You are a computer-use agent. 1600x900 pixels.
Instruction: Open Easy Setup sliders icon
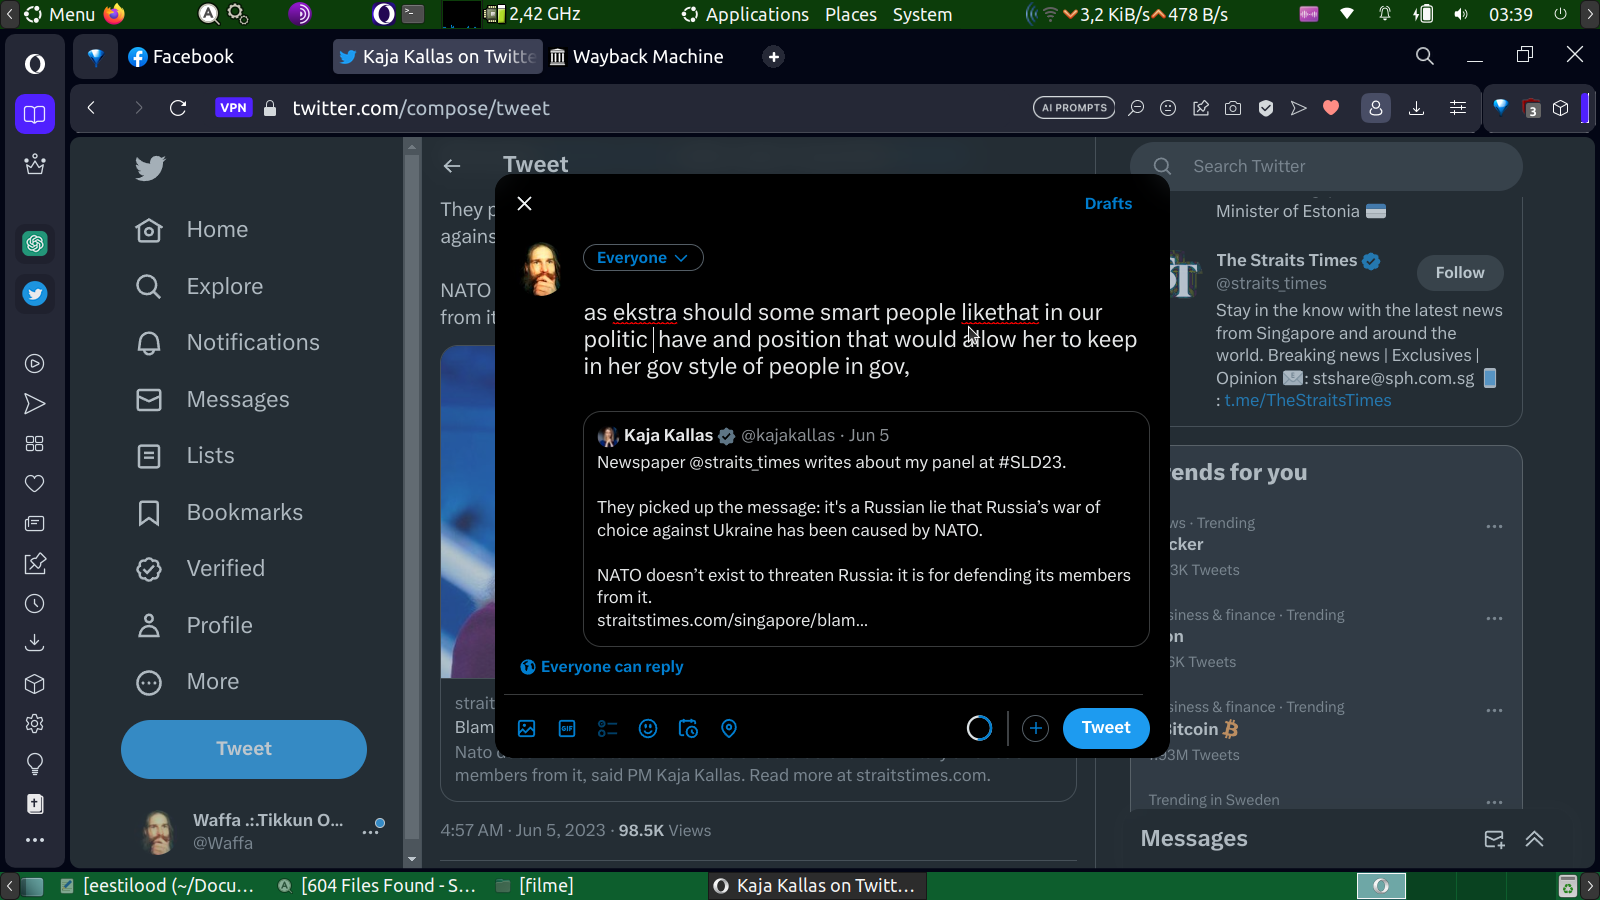pyautogui.click(x=1458, y=108)
